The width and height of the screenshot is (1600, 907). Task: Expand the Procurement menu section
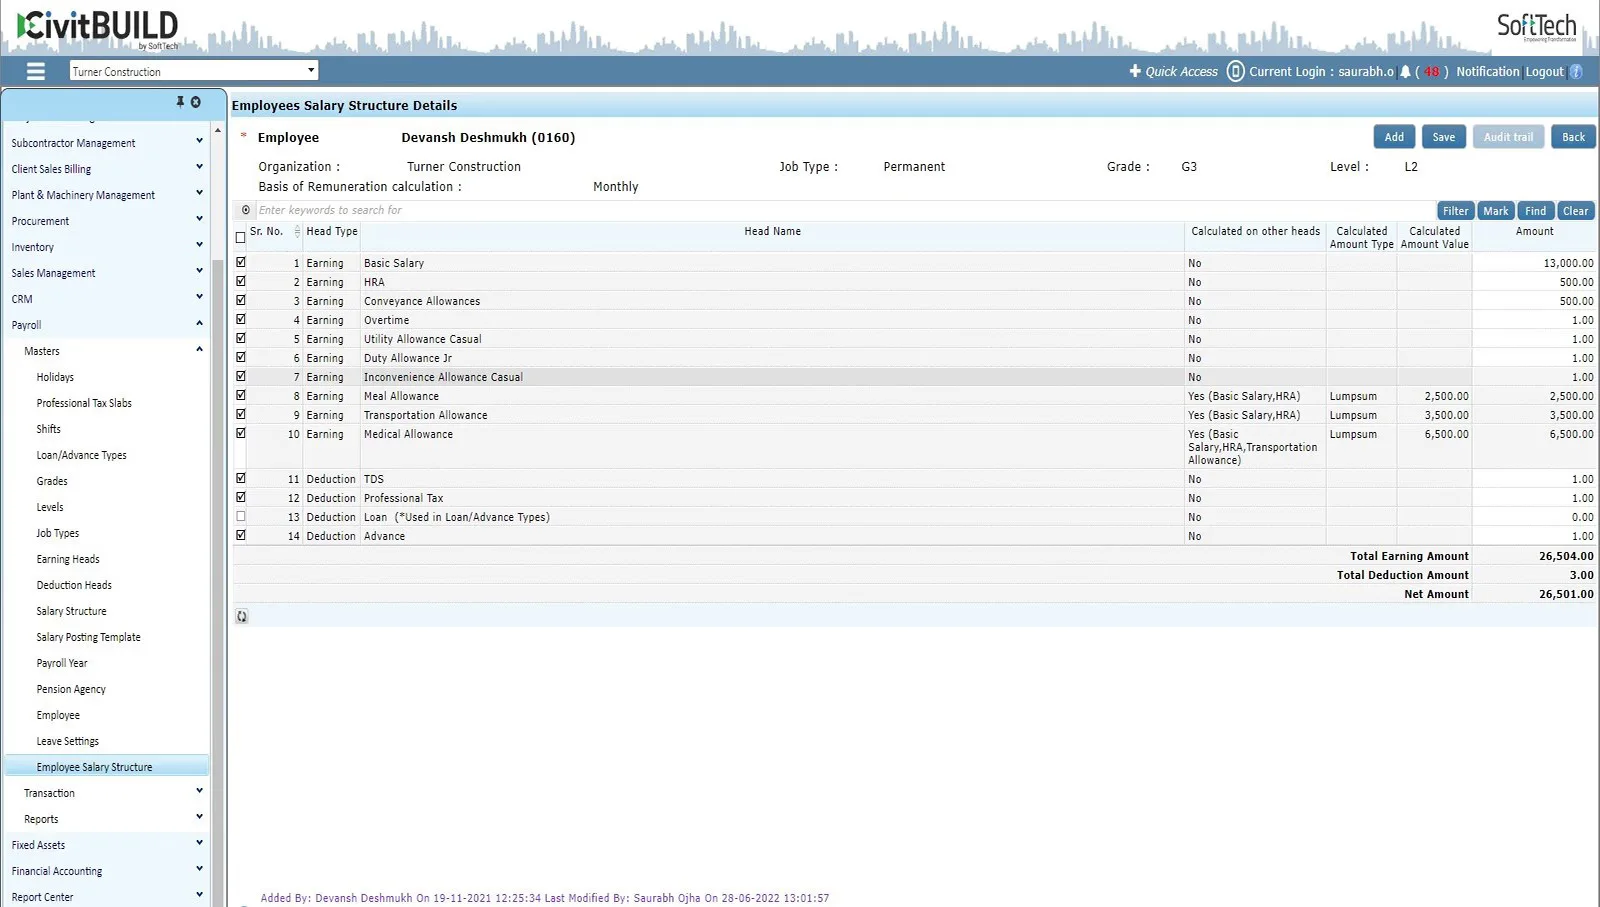[105, 221]
